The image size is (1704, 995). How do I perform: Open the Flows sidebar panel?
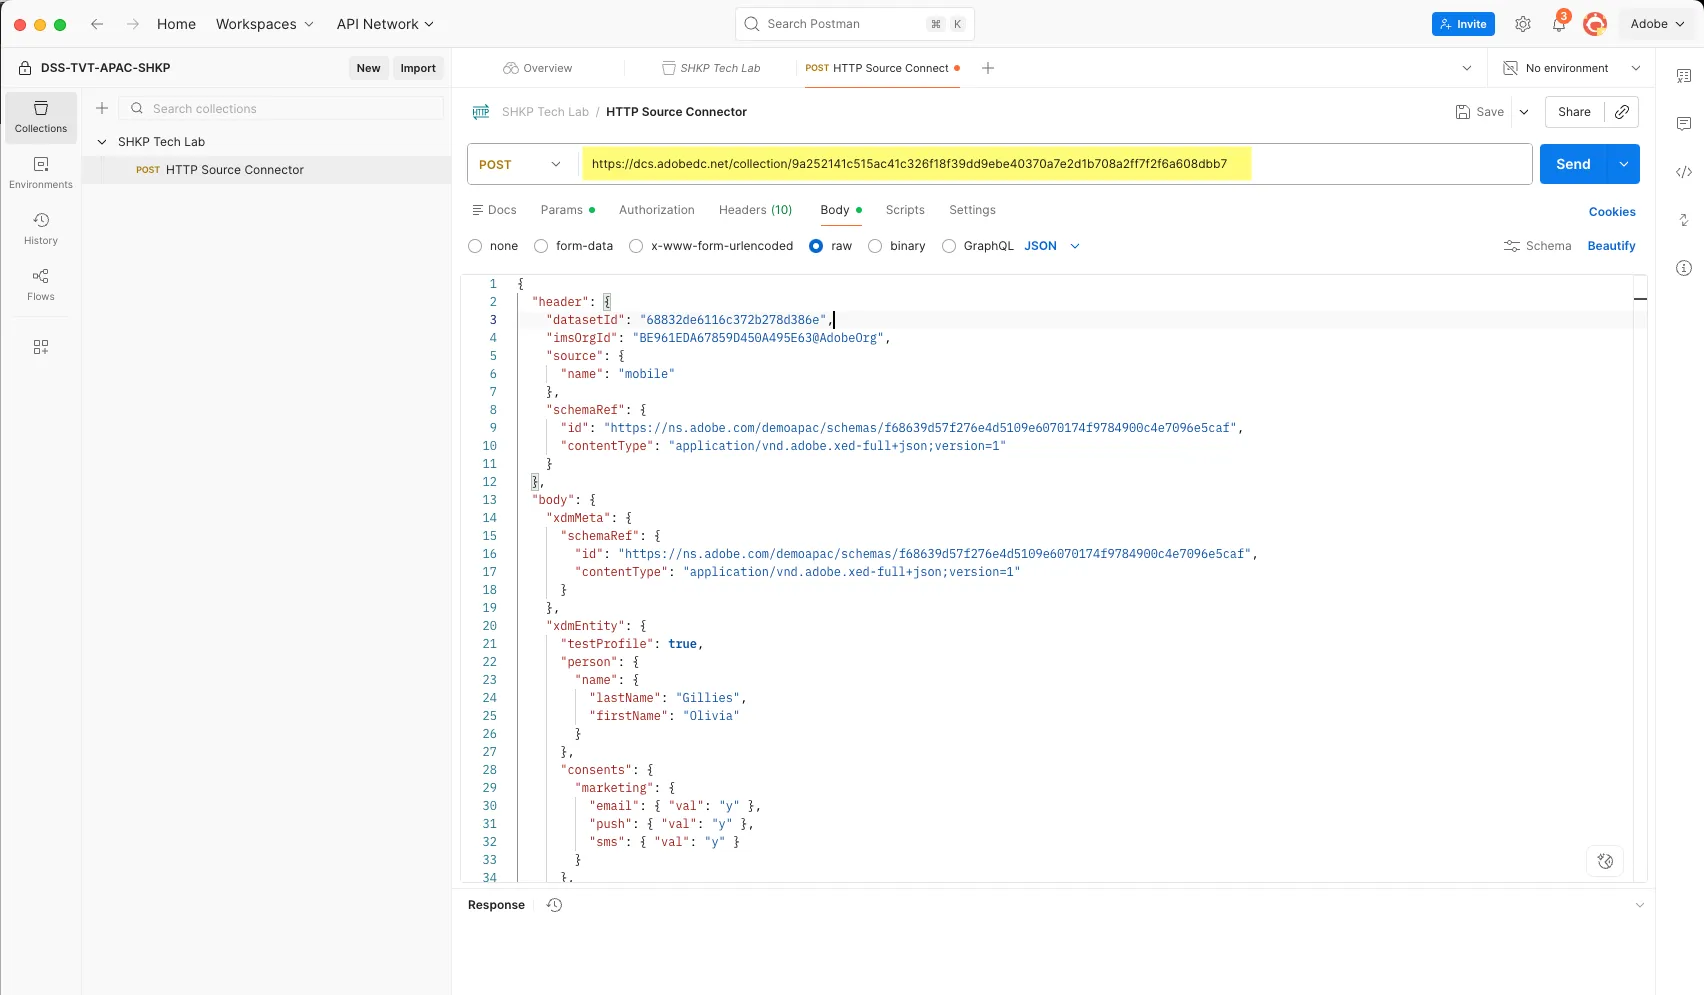[41, 285]
